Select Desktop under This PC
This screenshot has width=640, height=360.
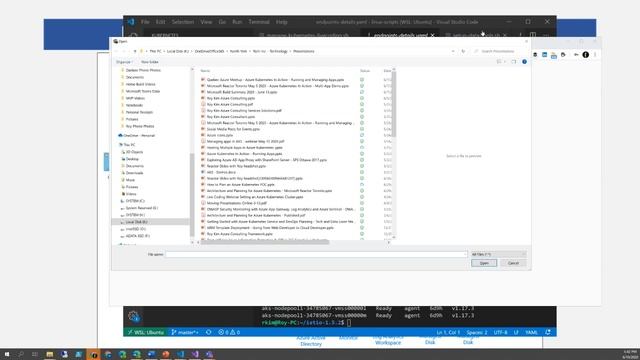132,159
